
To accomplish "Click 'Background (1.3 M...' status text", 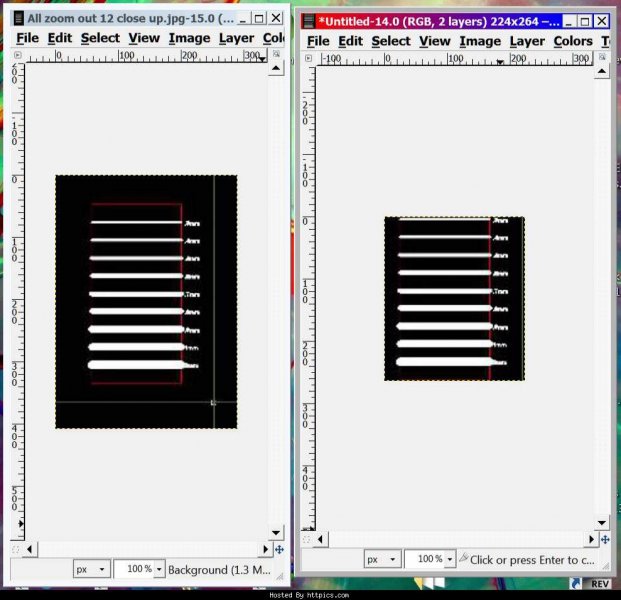I will tap(219, 570).
